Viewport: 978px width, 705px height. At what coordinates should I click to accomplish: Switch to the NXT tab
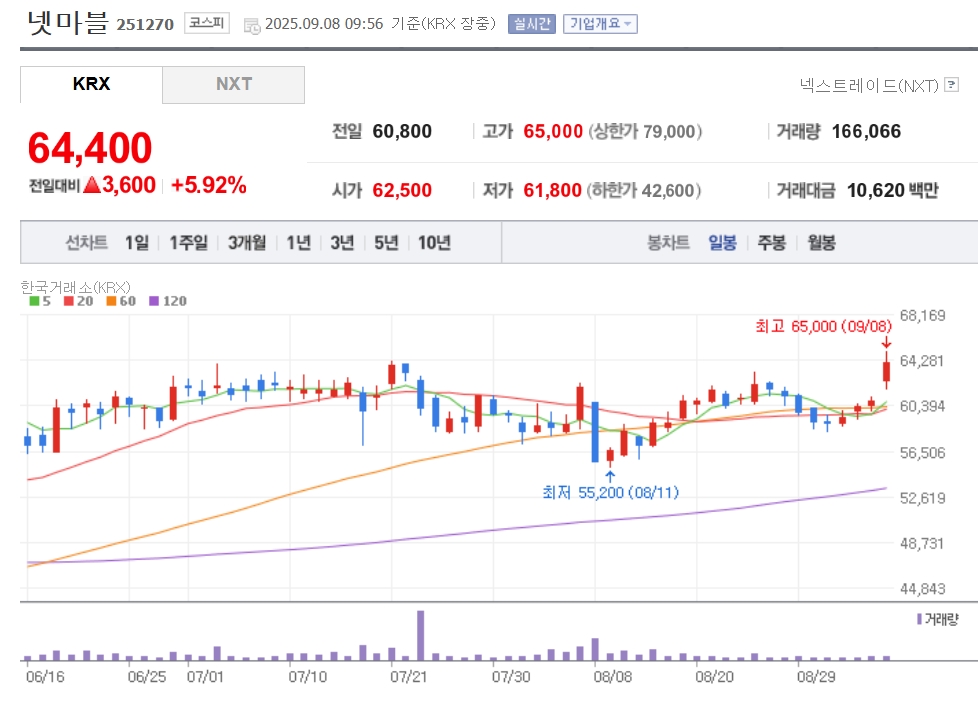coord(234,84)
